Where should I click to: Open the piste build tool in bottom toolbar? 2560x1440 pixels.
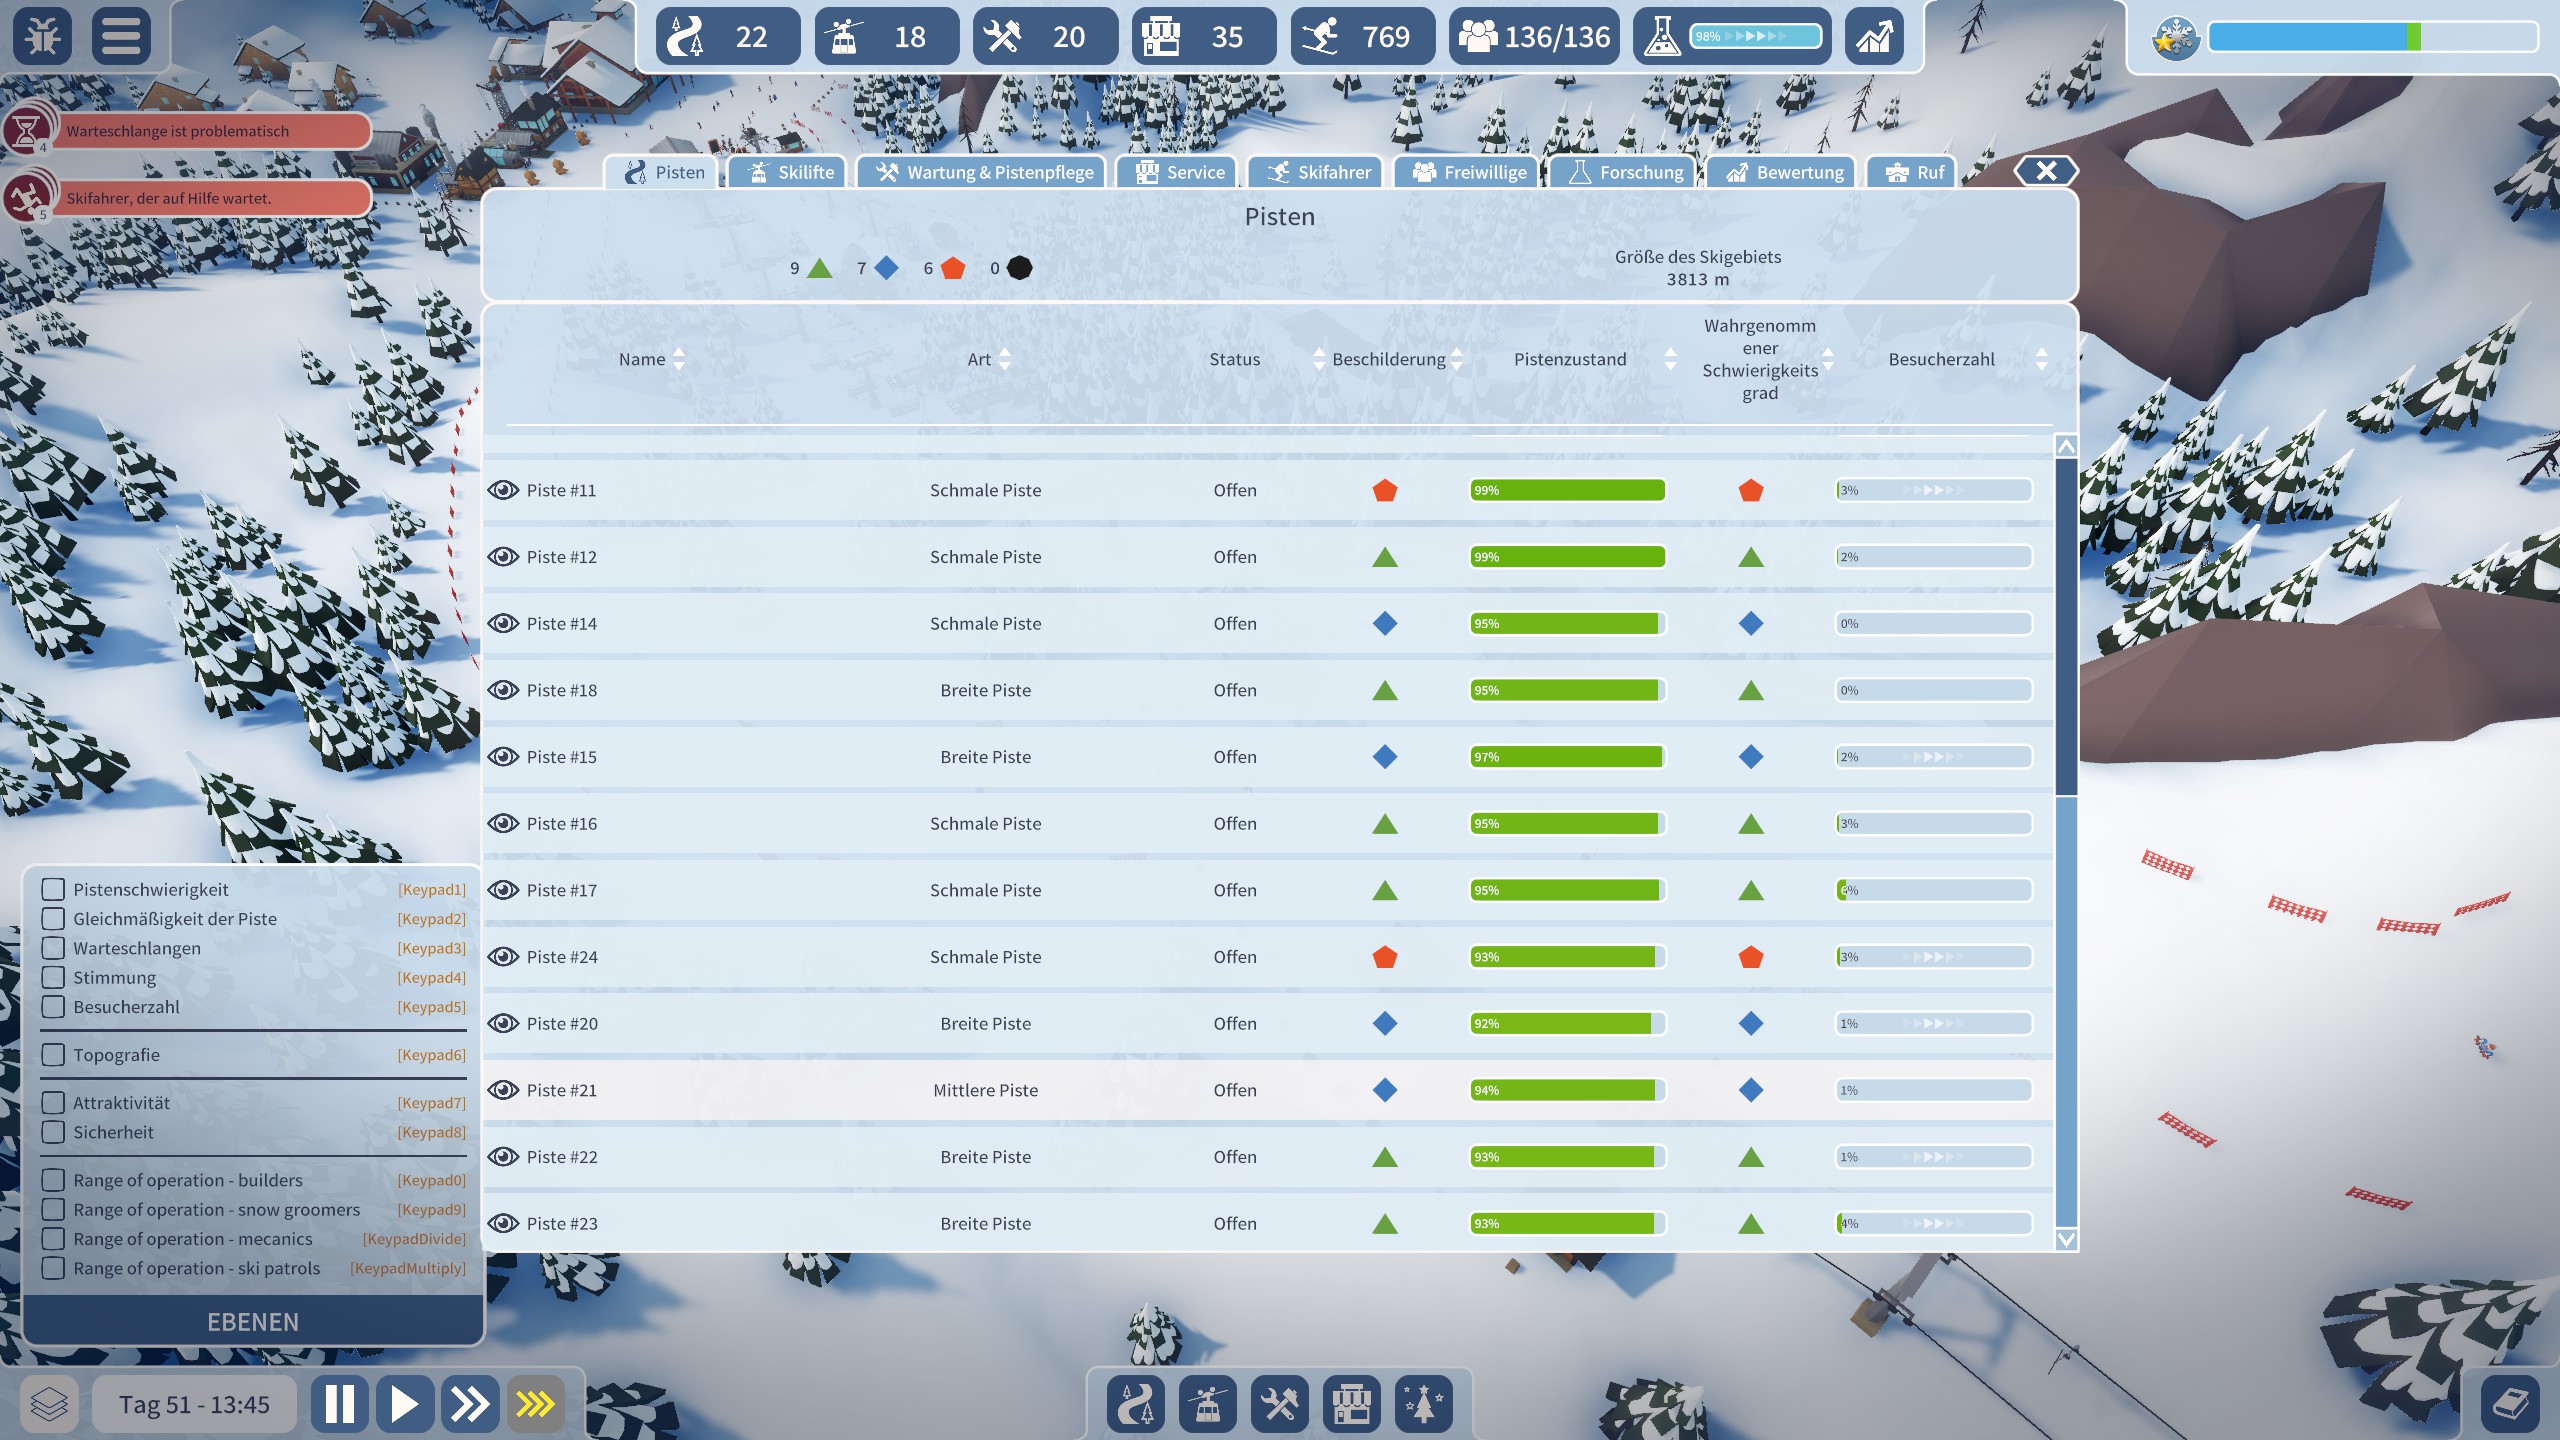tap(1136, 1404)
